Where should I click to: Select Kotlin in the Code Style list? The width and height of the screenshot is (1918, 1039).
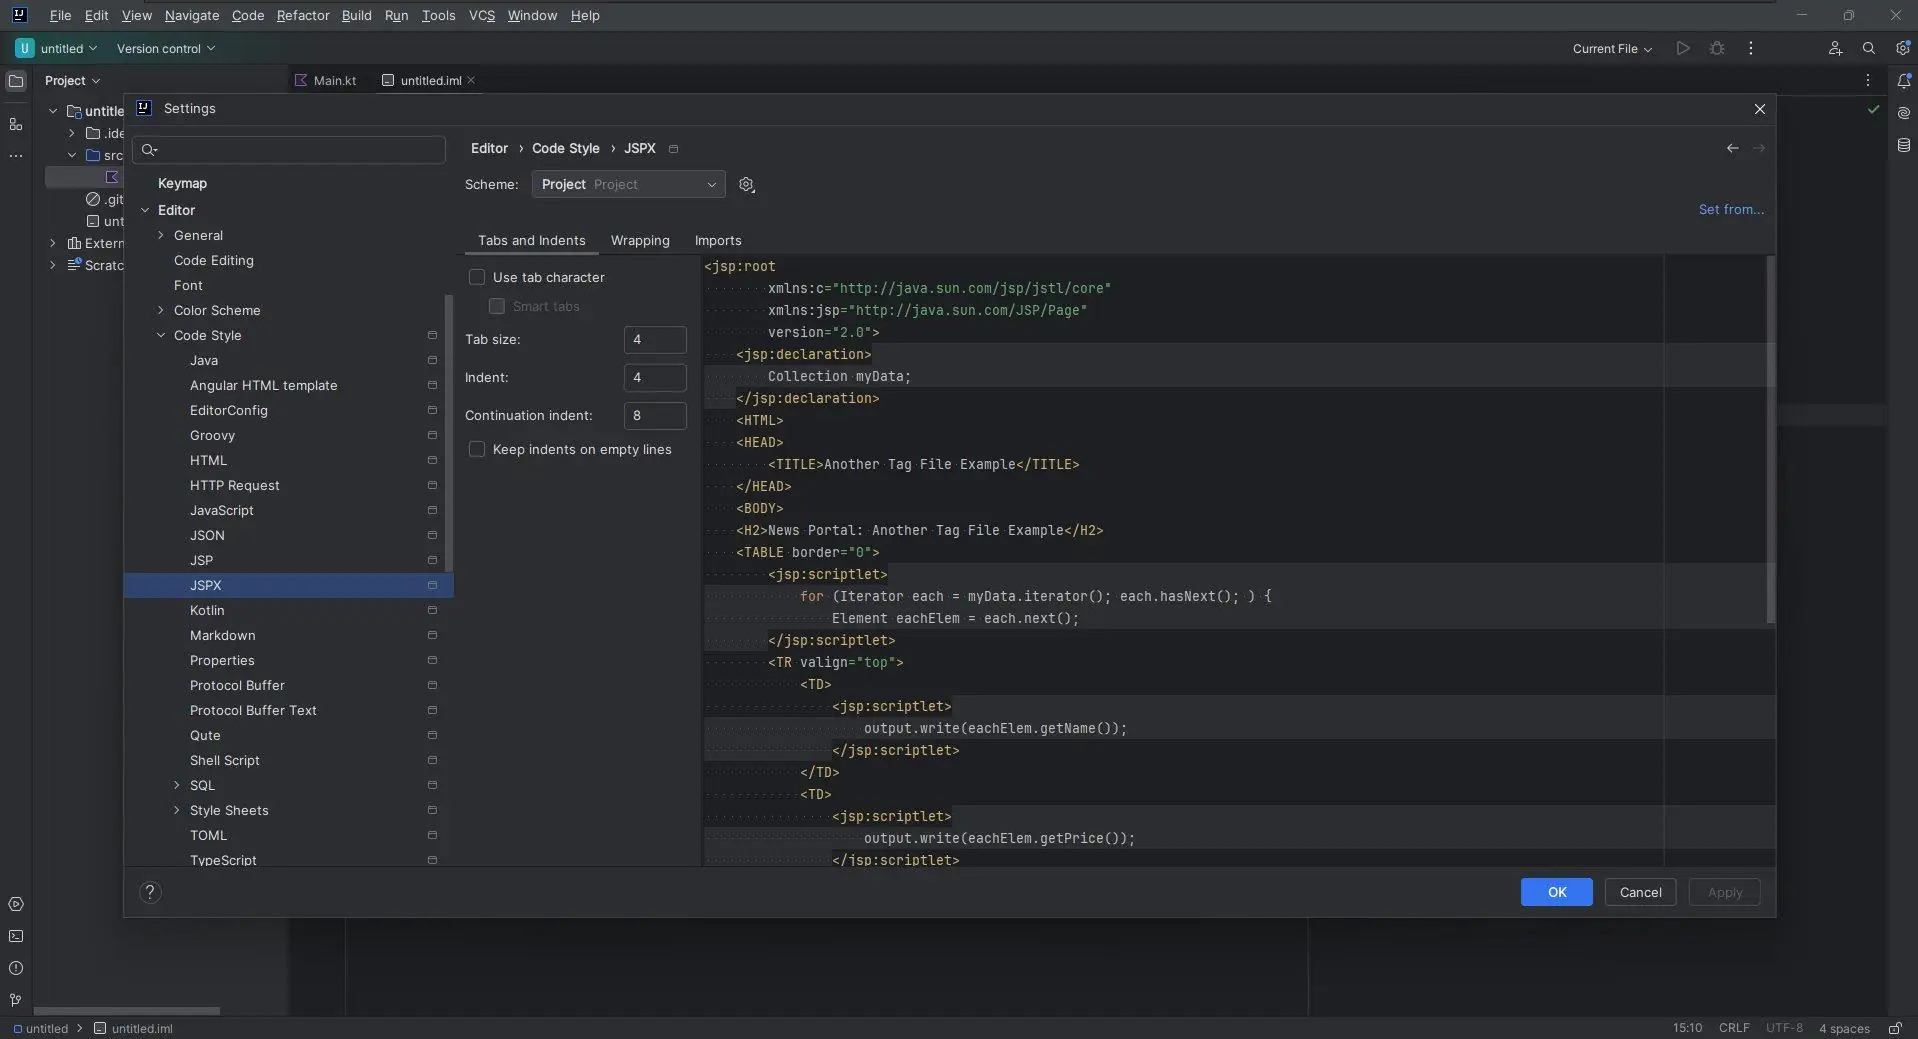pos(207,611)
